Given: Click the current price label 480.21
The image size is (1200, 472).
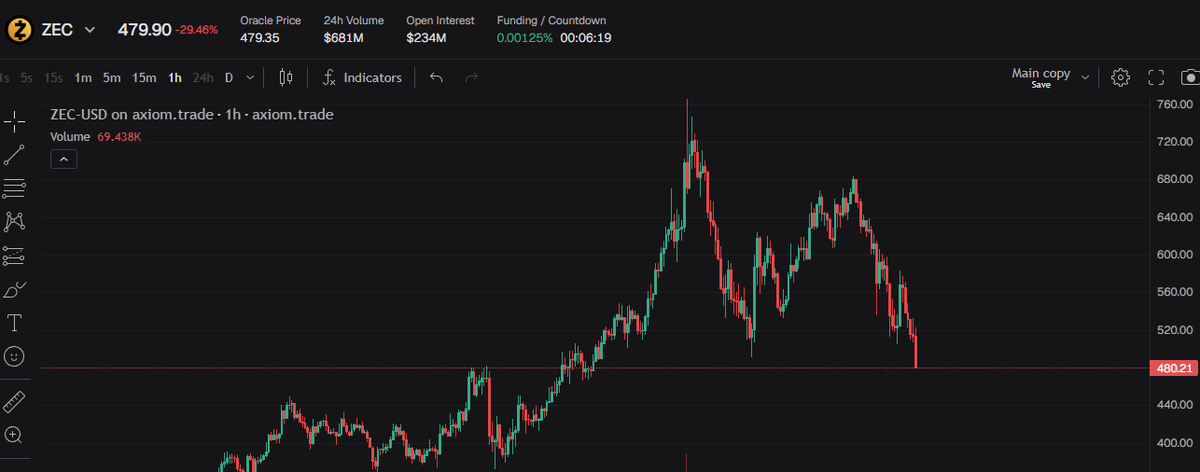Looking at the screenshot, I should (x=1172, y=368).
